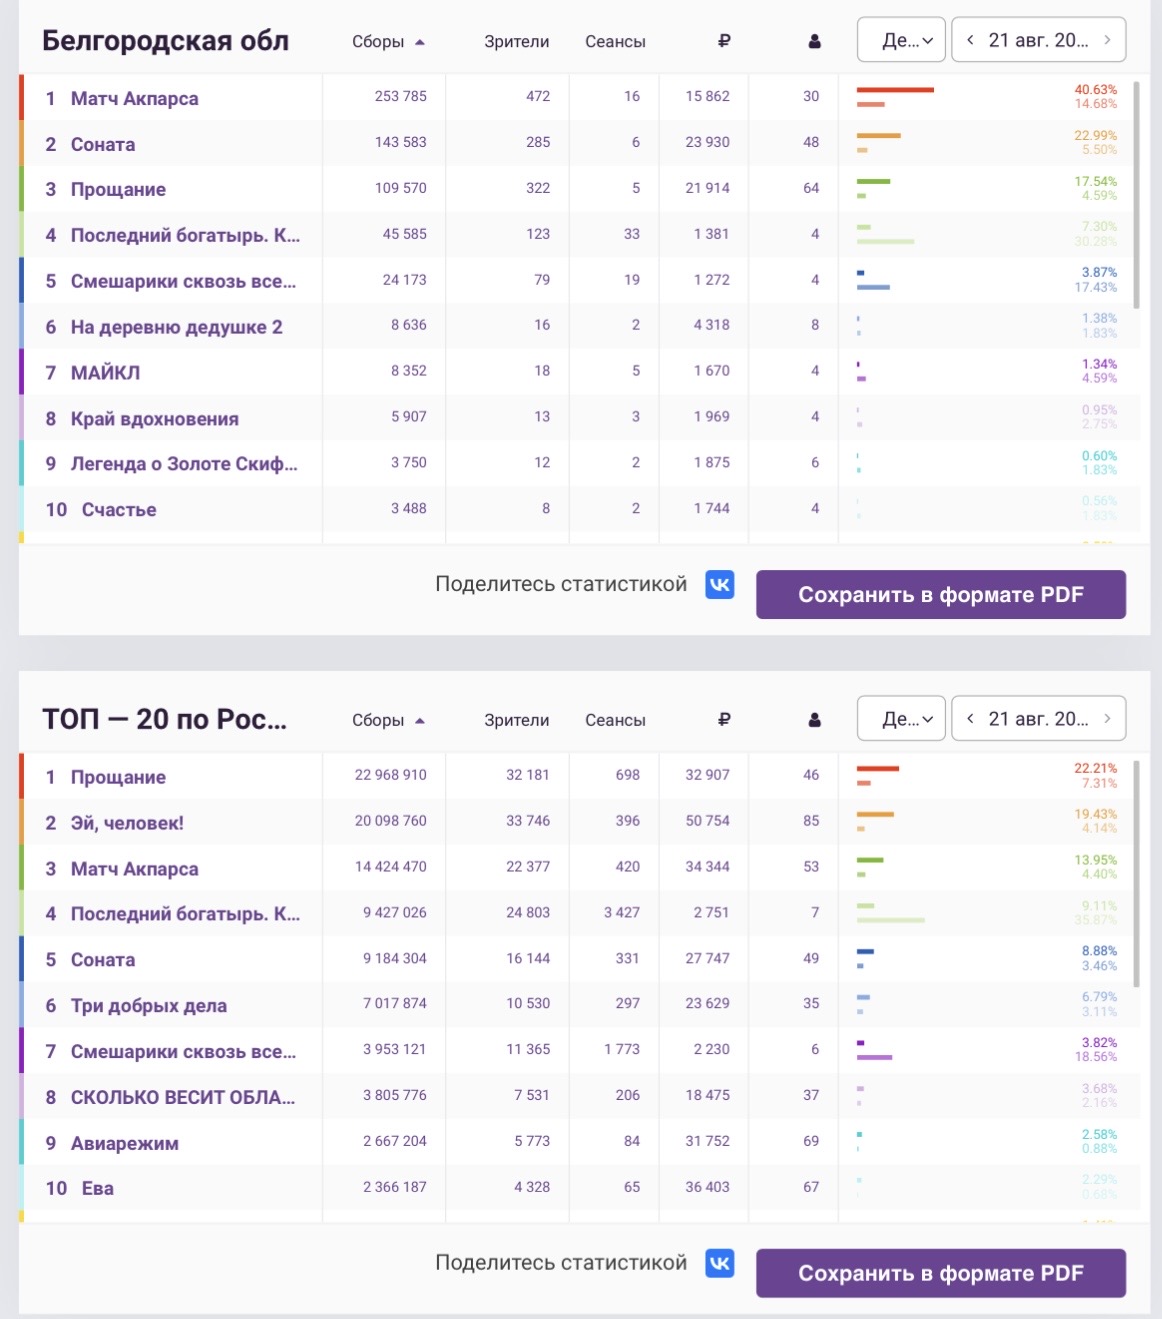Sort TOP-20 table by ruble icon column

tap(724, 719)
